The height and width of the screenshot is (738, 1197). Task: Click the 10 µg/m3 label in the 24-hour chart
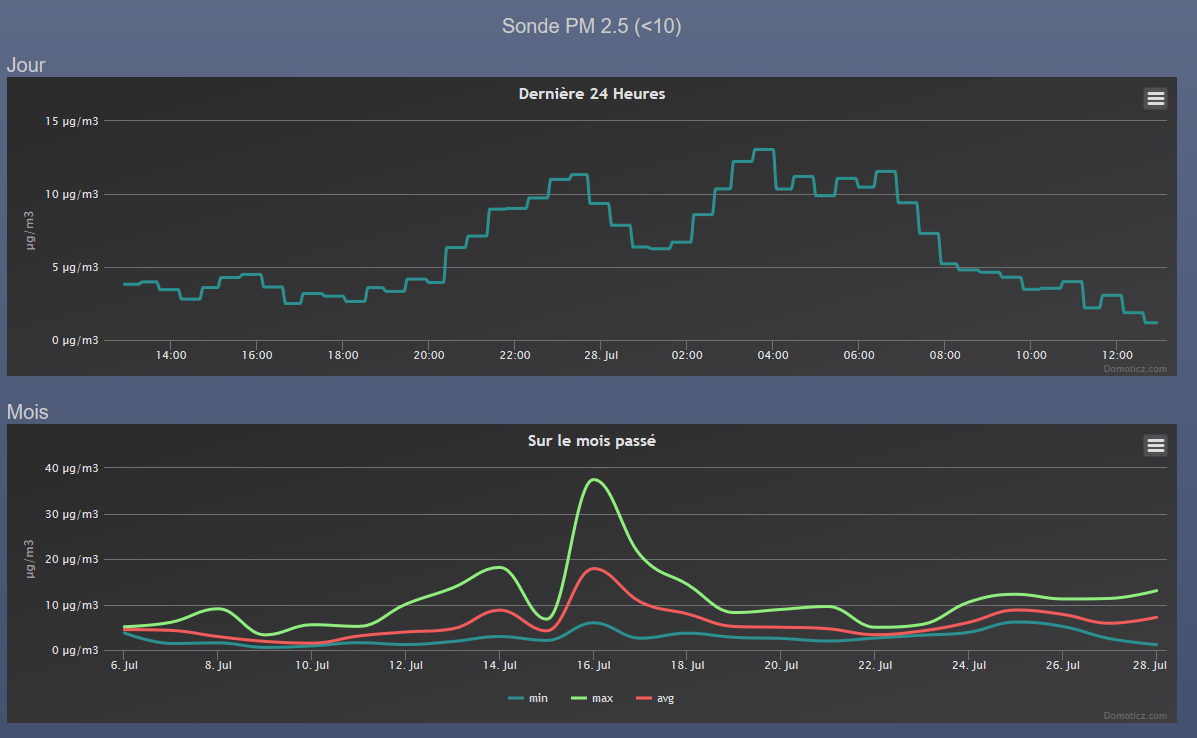pos(72,194)
